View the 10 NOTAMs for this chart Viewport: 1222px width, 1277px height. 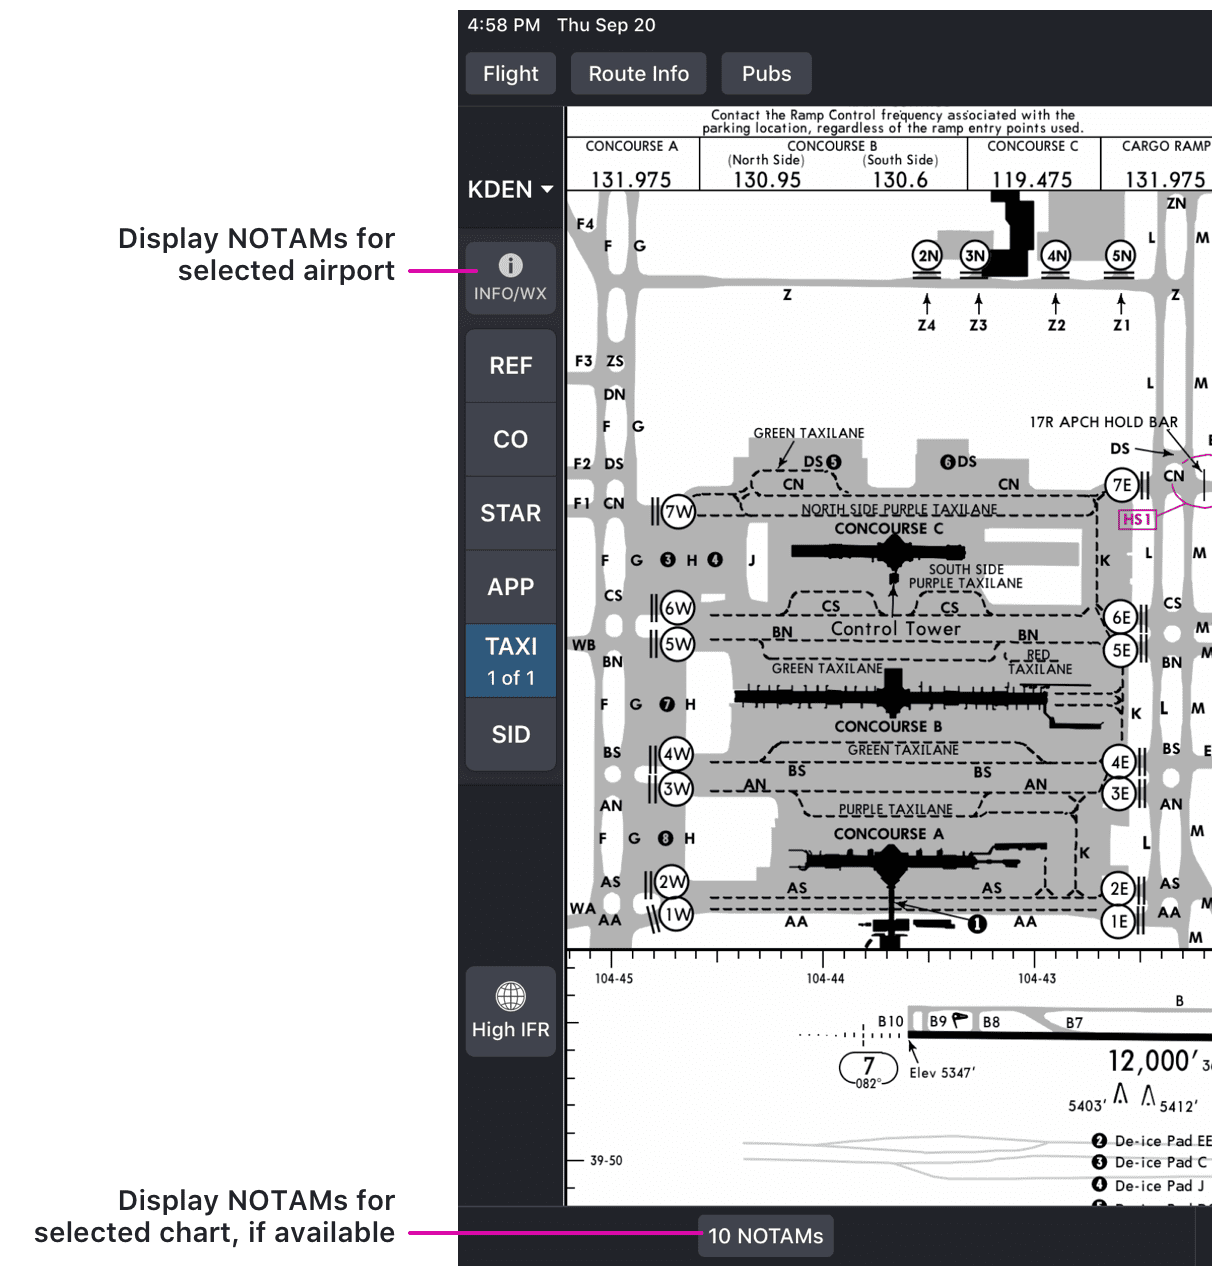click(765, 1235)
